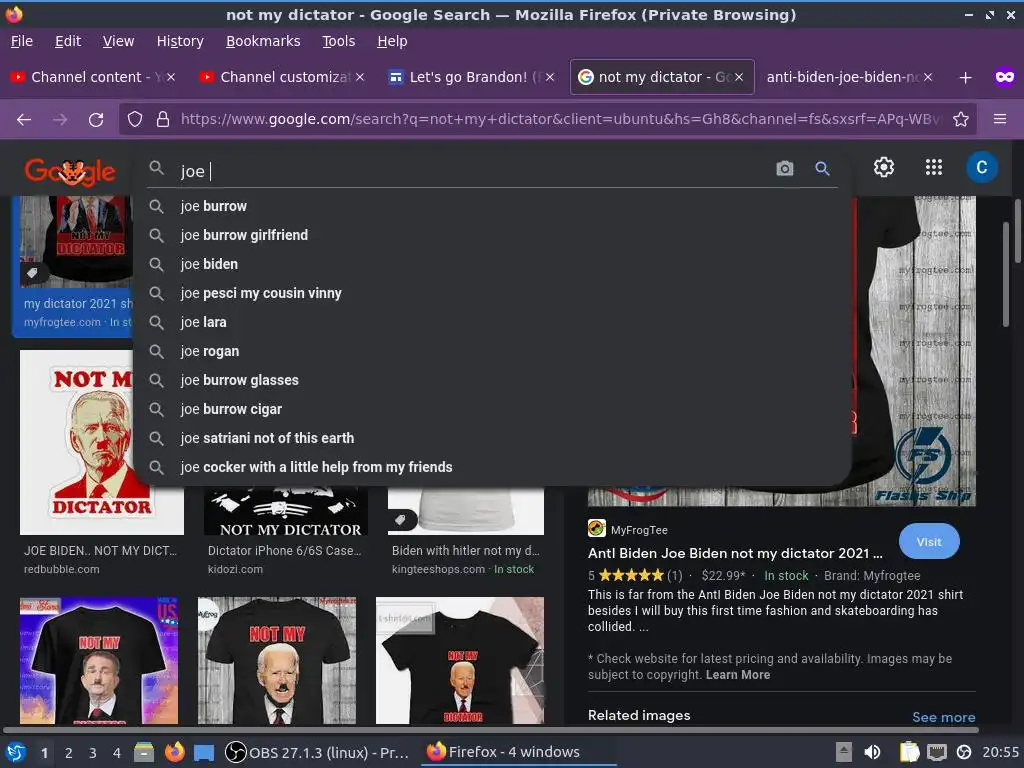Screen dimensions: 1024x768
Task: Click the Visit button for MyFrogTee
Action: [929, 541]
